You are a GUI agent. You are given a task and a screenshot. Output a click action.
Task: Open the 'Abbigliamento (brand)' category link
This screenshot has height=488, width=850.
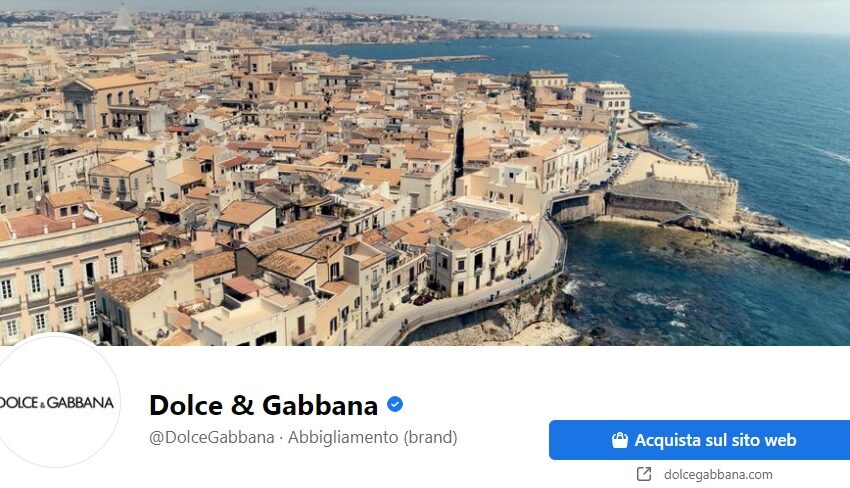coord(372,437)
